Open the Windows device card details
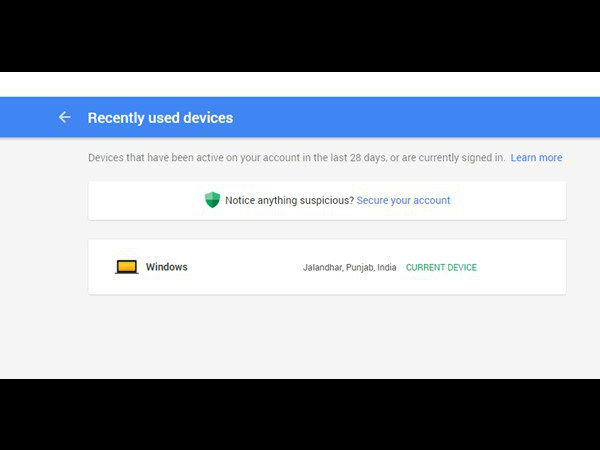 point(327,267)
